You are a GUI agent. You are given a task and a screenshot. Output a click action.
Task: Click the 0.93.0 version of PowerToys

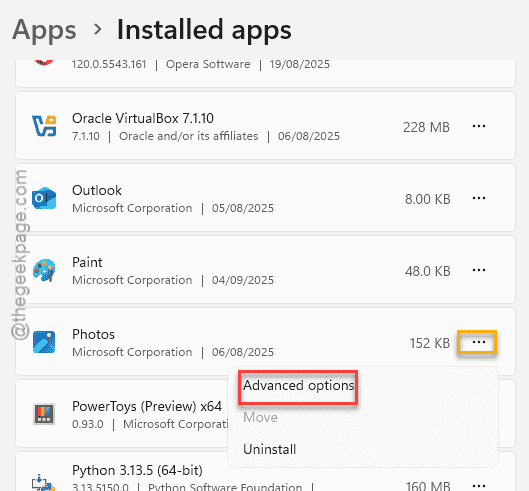tap(87, 424)
